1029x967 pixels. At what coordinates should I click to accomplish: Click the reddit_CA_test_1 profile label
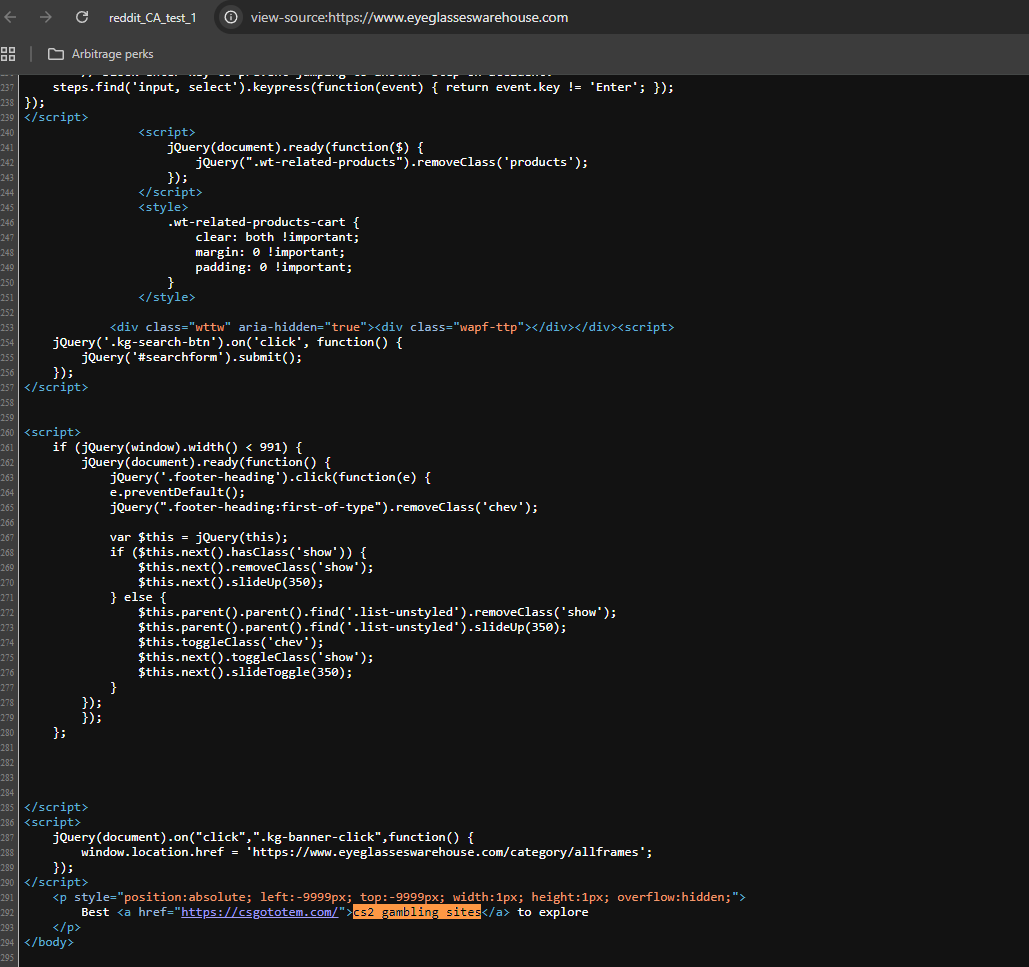click(153, 18)
